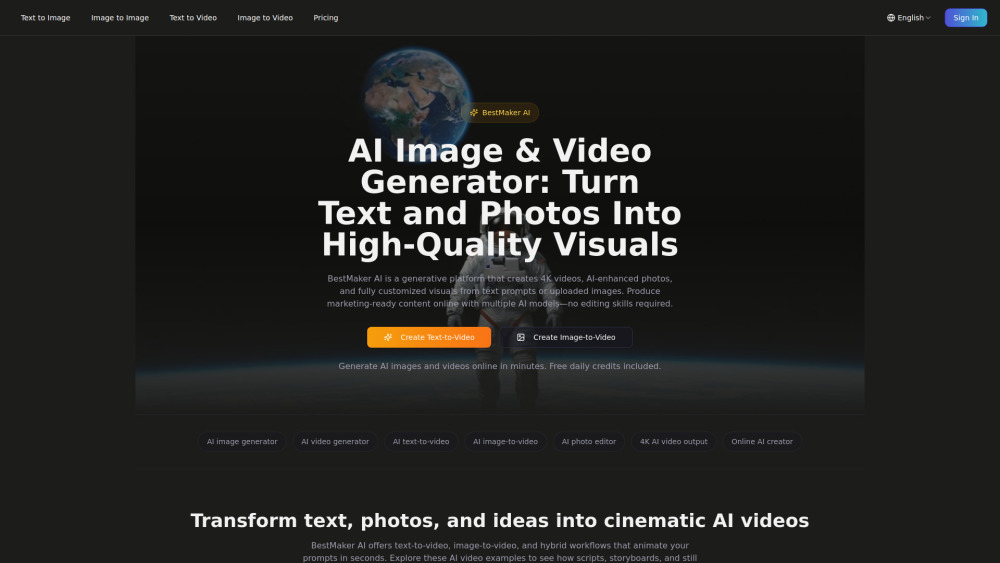The width and height of the screenshot is (1000, 563).
Task: Open the Pricing page
Action: 326,18
